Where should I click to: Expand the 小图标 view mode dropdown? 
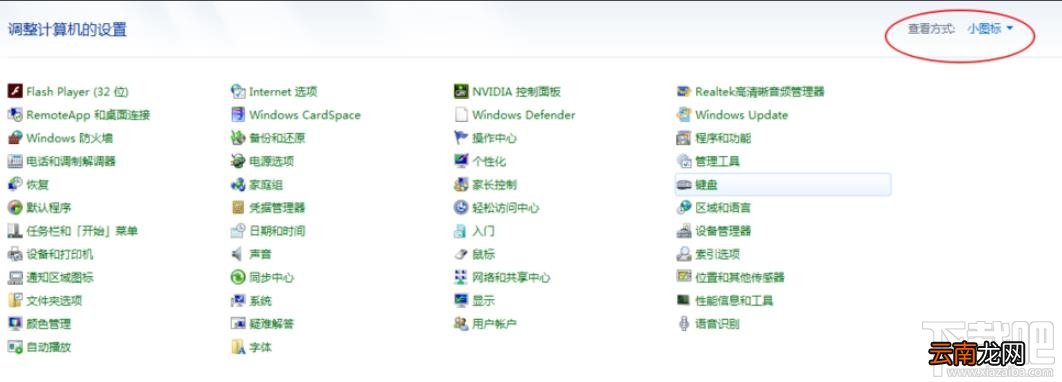990,28
